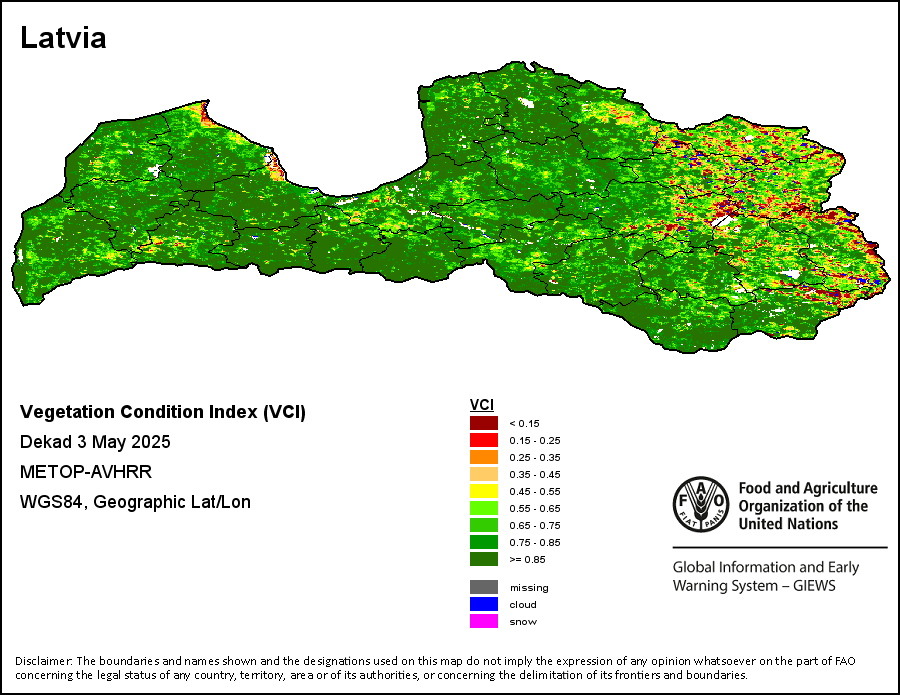
Task: Click the dark red < 0.15 legend swatch
Action: click(484, 423)
